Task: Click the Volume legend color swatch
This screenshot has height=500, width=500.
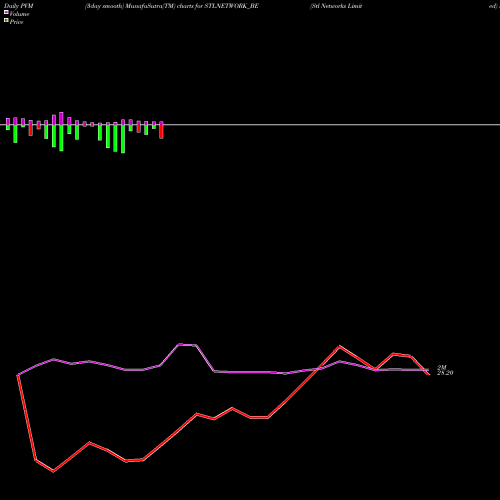Action: pyautogui.click(x=6, y=12)
